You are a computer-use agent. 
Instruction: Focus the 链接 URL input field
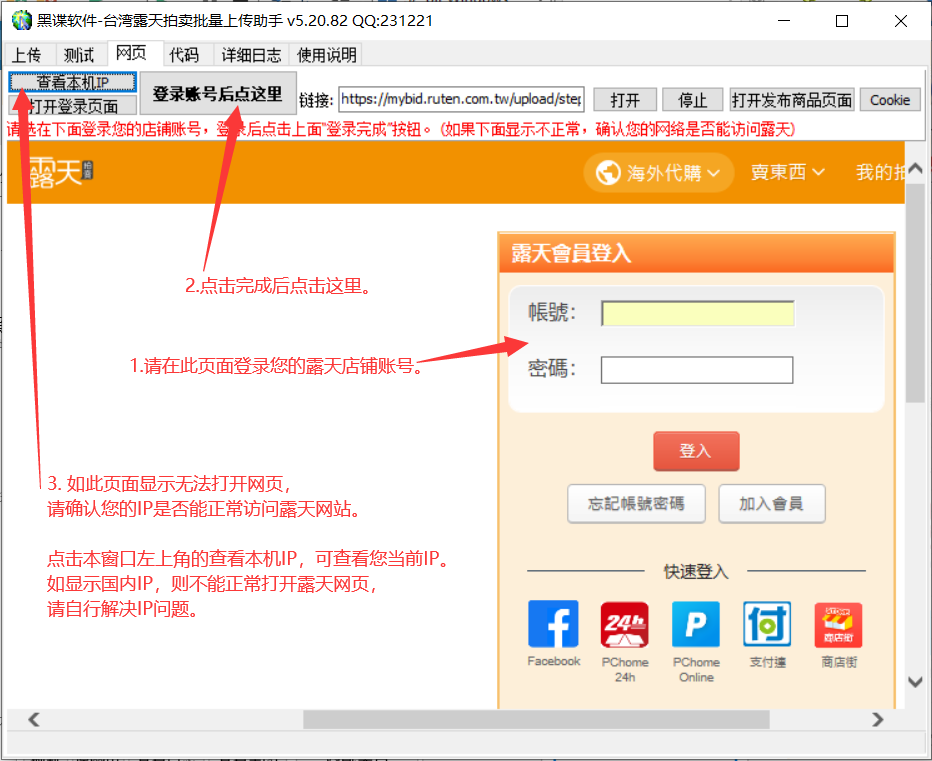pyautogui.click(x=461, y=99)
